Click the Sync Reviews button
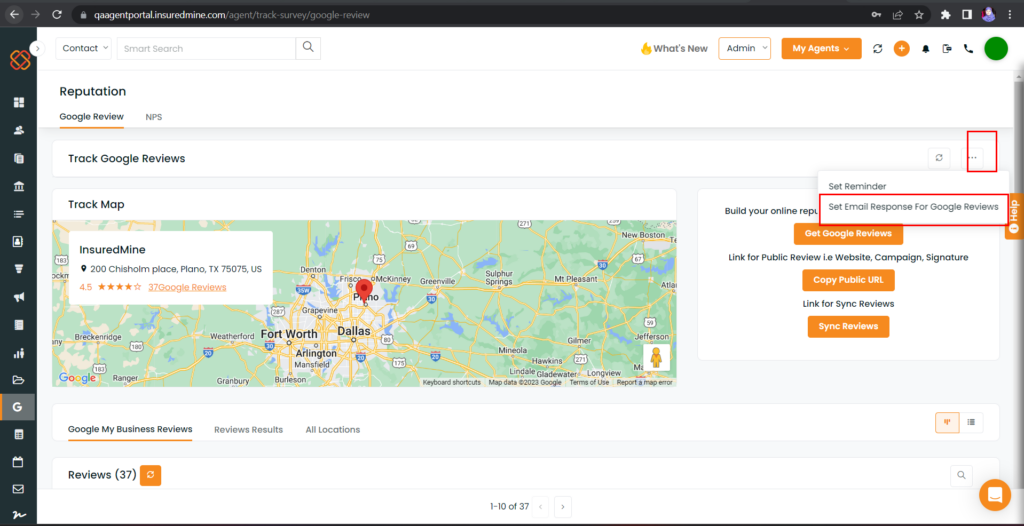The height and width of the screenshot is (526, 1024). tap(848, 326)
